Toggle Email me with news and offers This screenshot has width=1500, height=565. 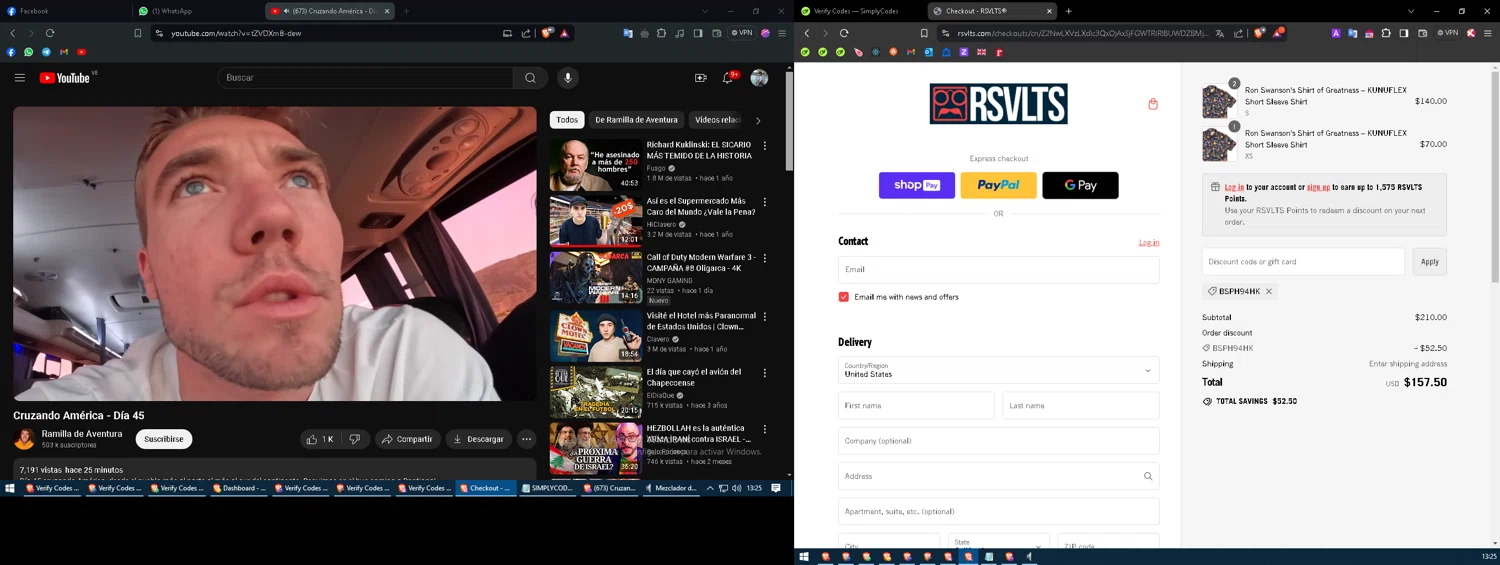click(844, 297)
